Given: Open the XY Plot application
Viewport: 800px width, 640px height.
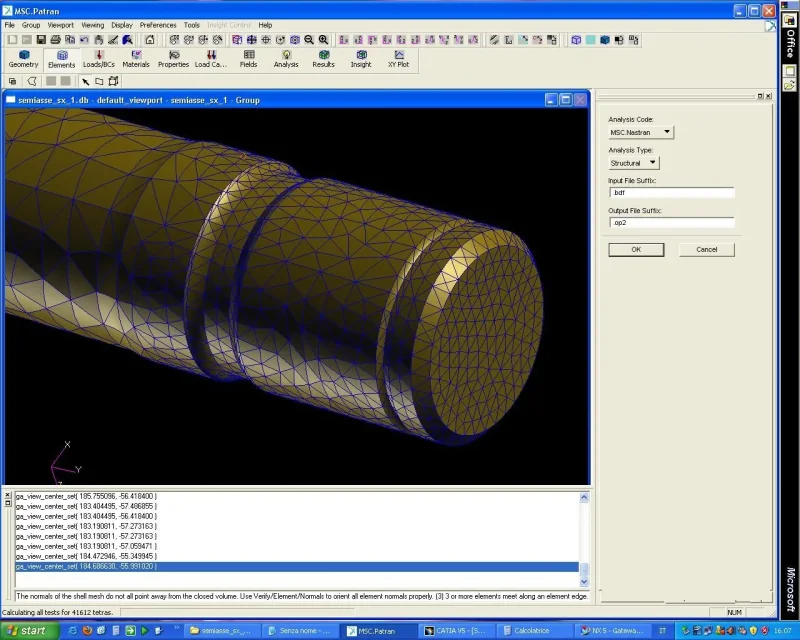Looking at the screenshot, I should (398, 59).
